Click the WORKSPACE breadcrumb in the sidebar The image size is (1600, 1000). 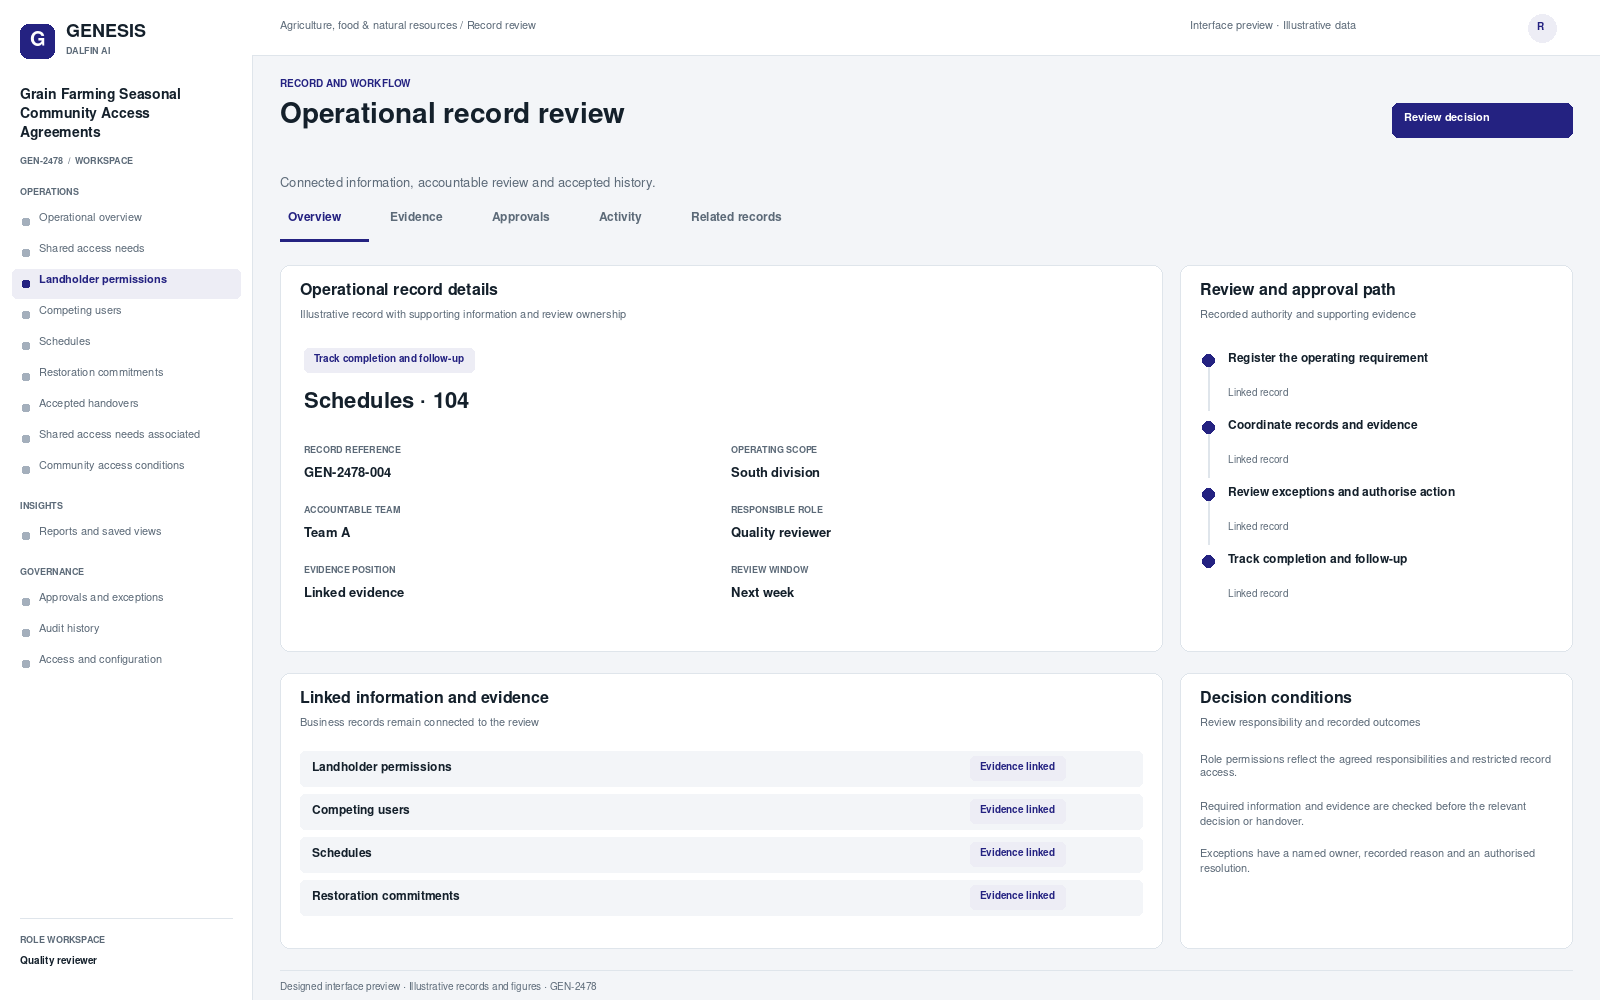(x=104, y=161)
